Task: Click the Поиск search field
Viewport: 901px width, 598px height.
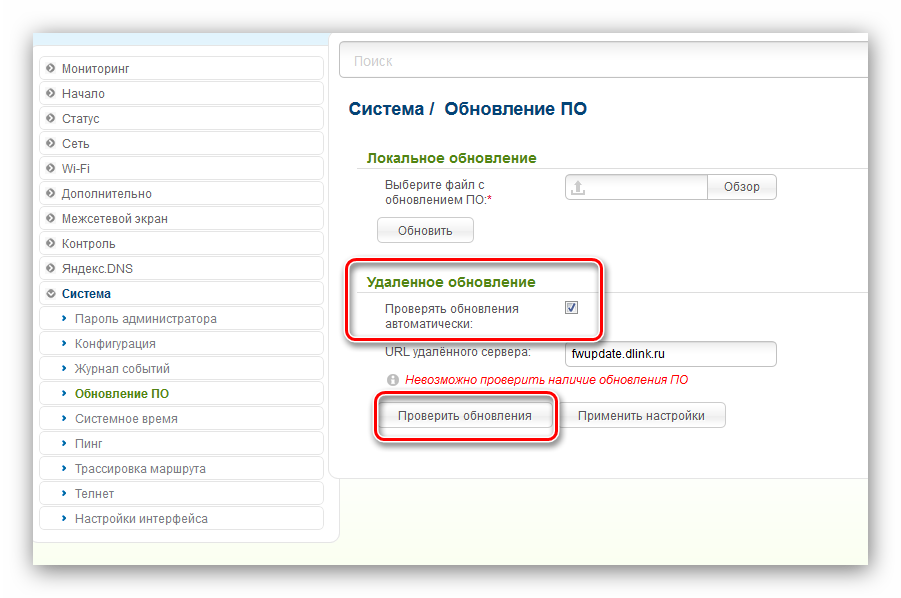Action: pyautogui.click(x=603, y=60)
